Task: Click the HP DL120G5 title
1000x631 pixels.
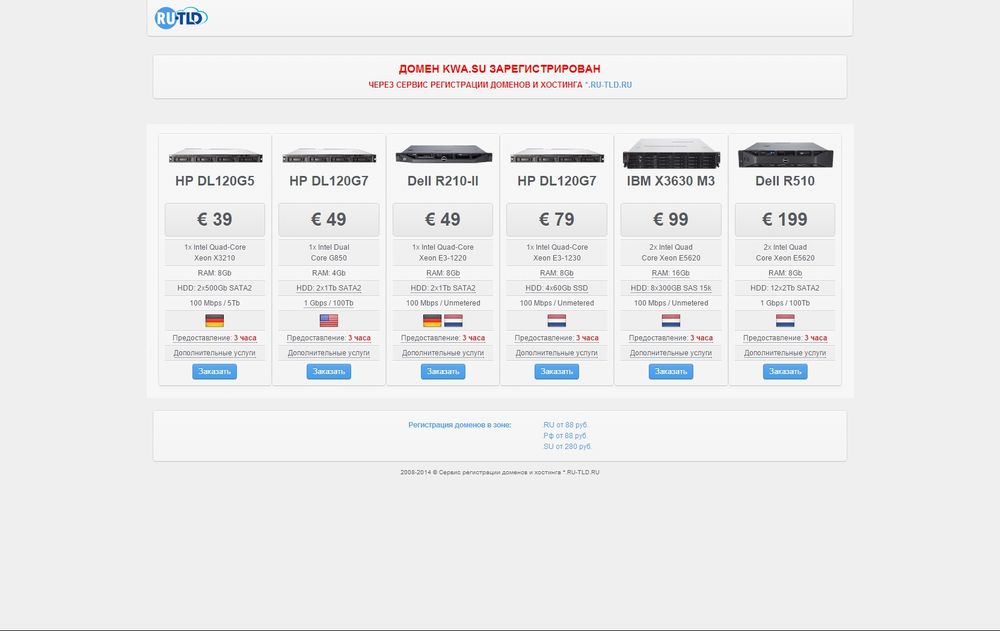Action: (x=215, y=181)
